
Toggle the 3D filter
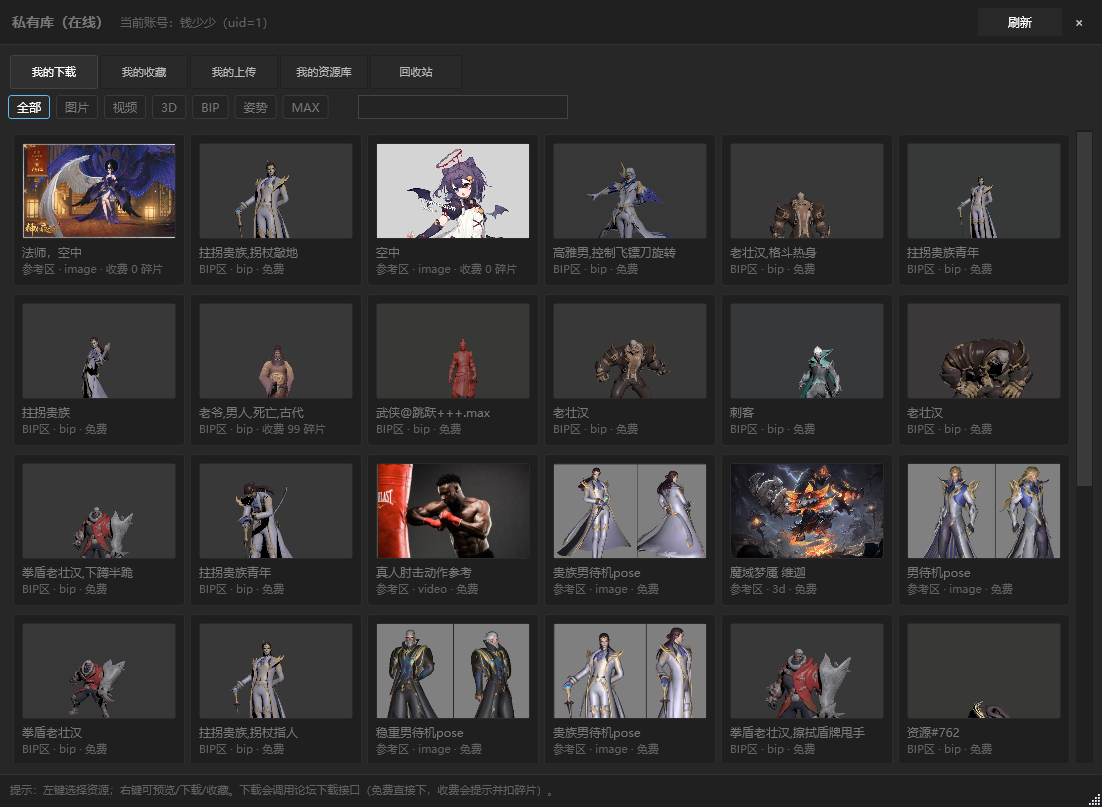tap(169, 108)
